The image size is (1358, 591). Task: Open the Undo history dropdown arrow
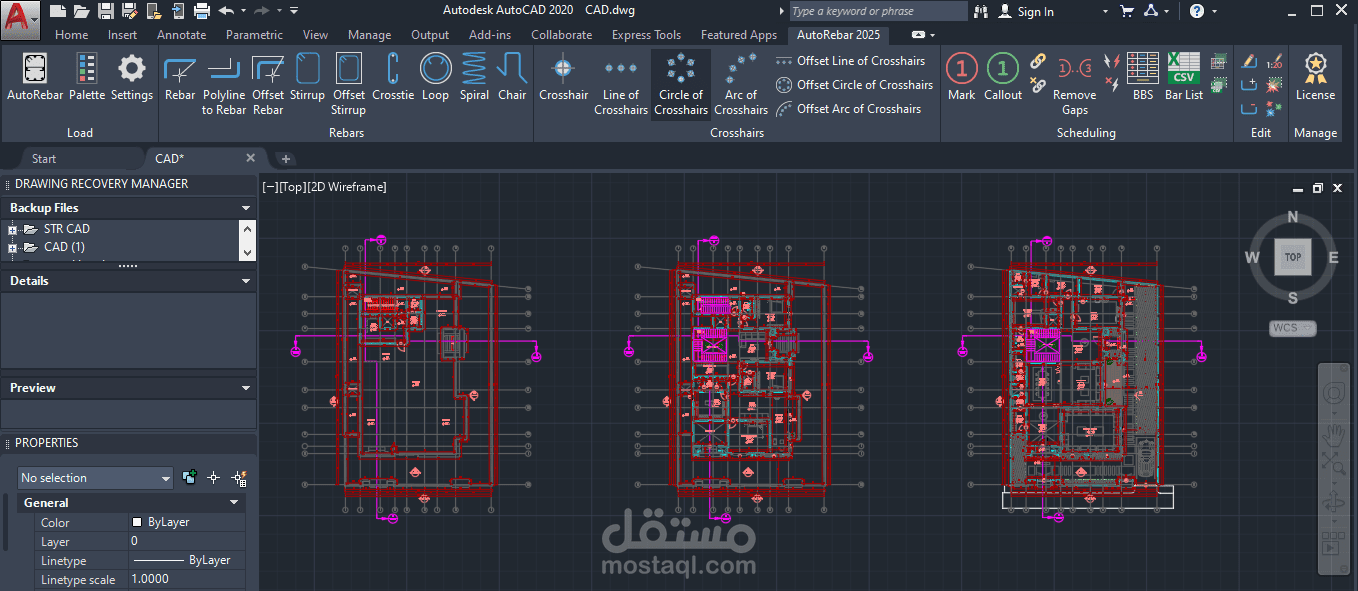[x=243, y=11]
